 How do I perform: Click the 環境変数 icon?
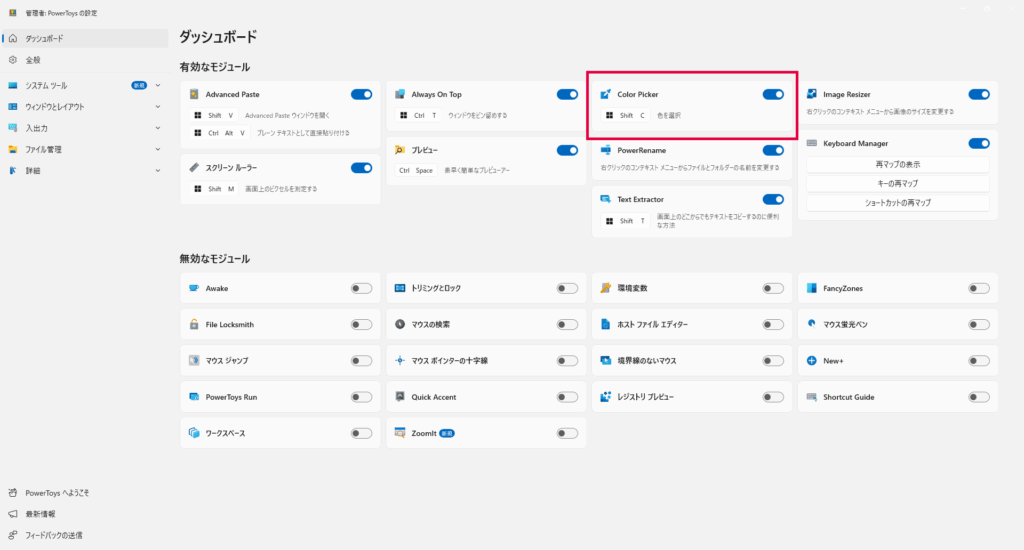coord(605,288)
